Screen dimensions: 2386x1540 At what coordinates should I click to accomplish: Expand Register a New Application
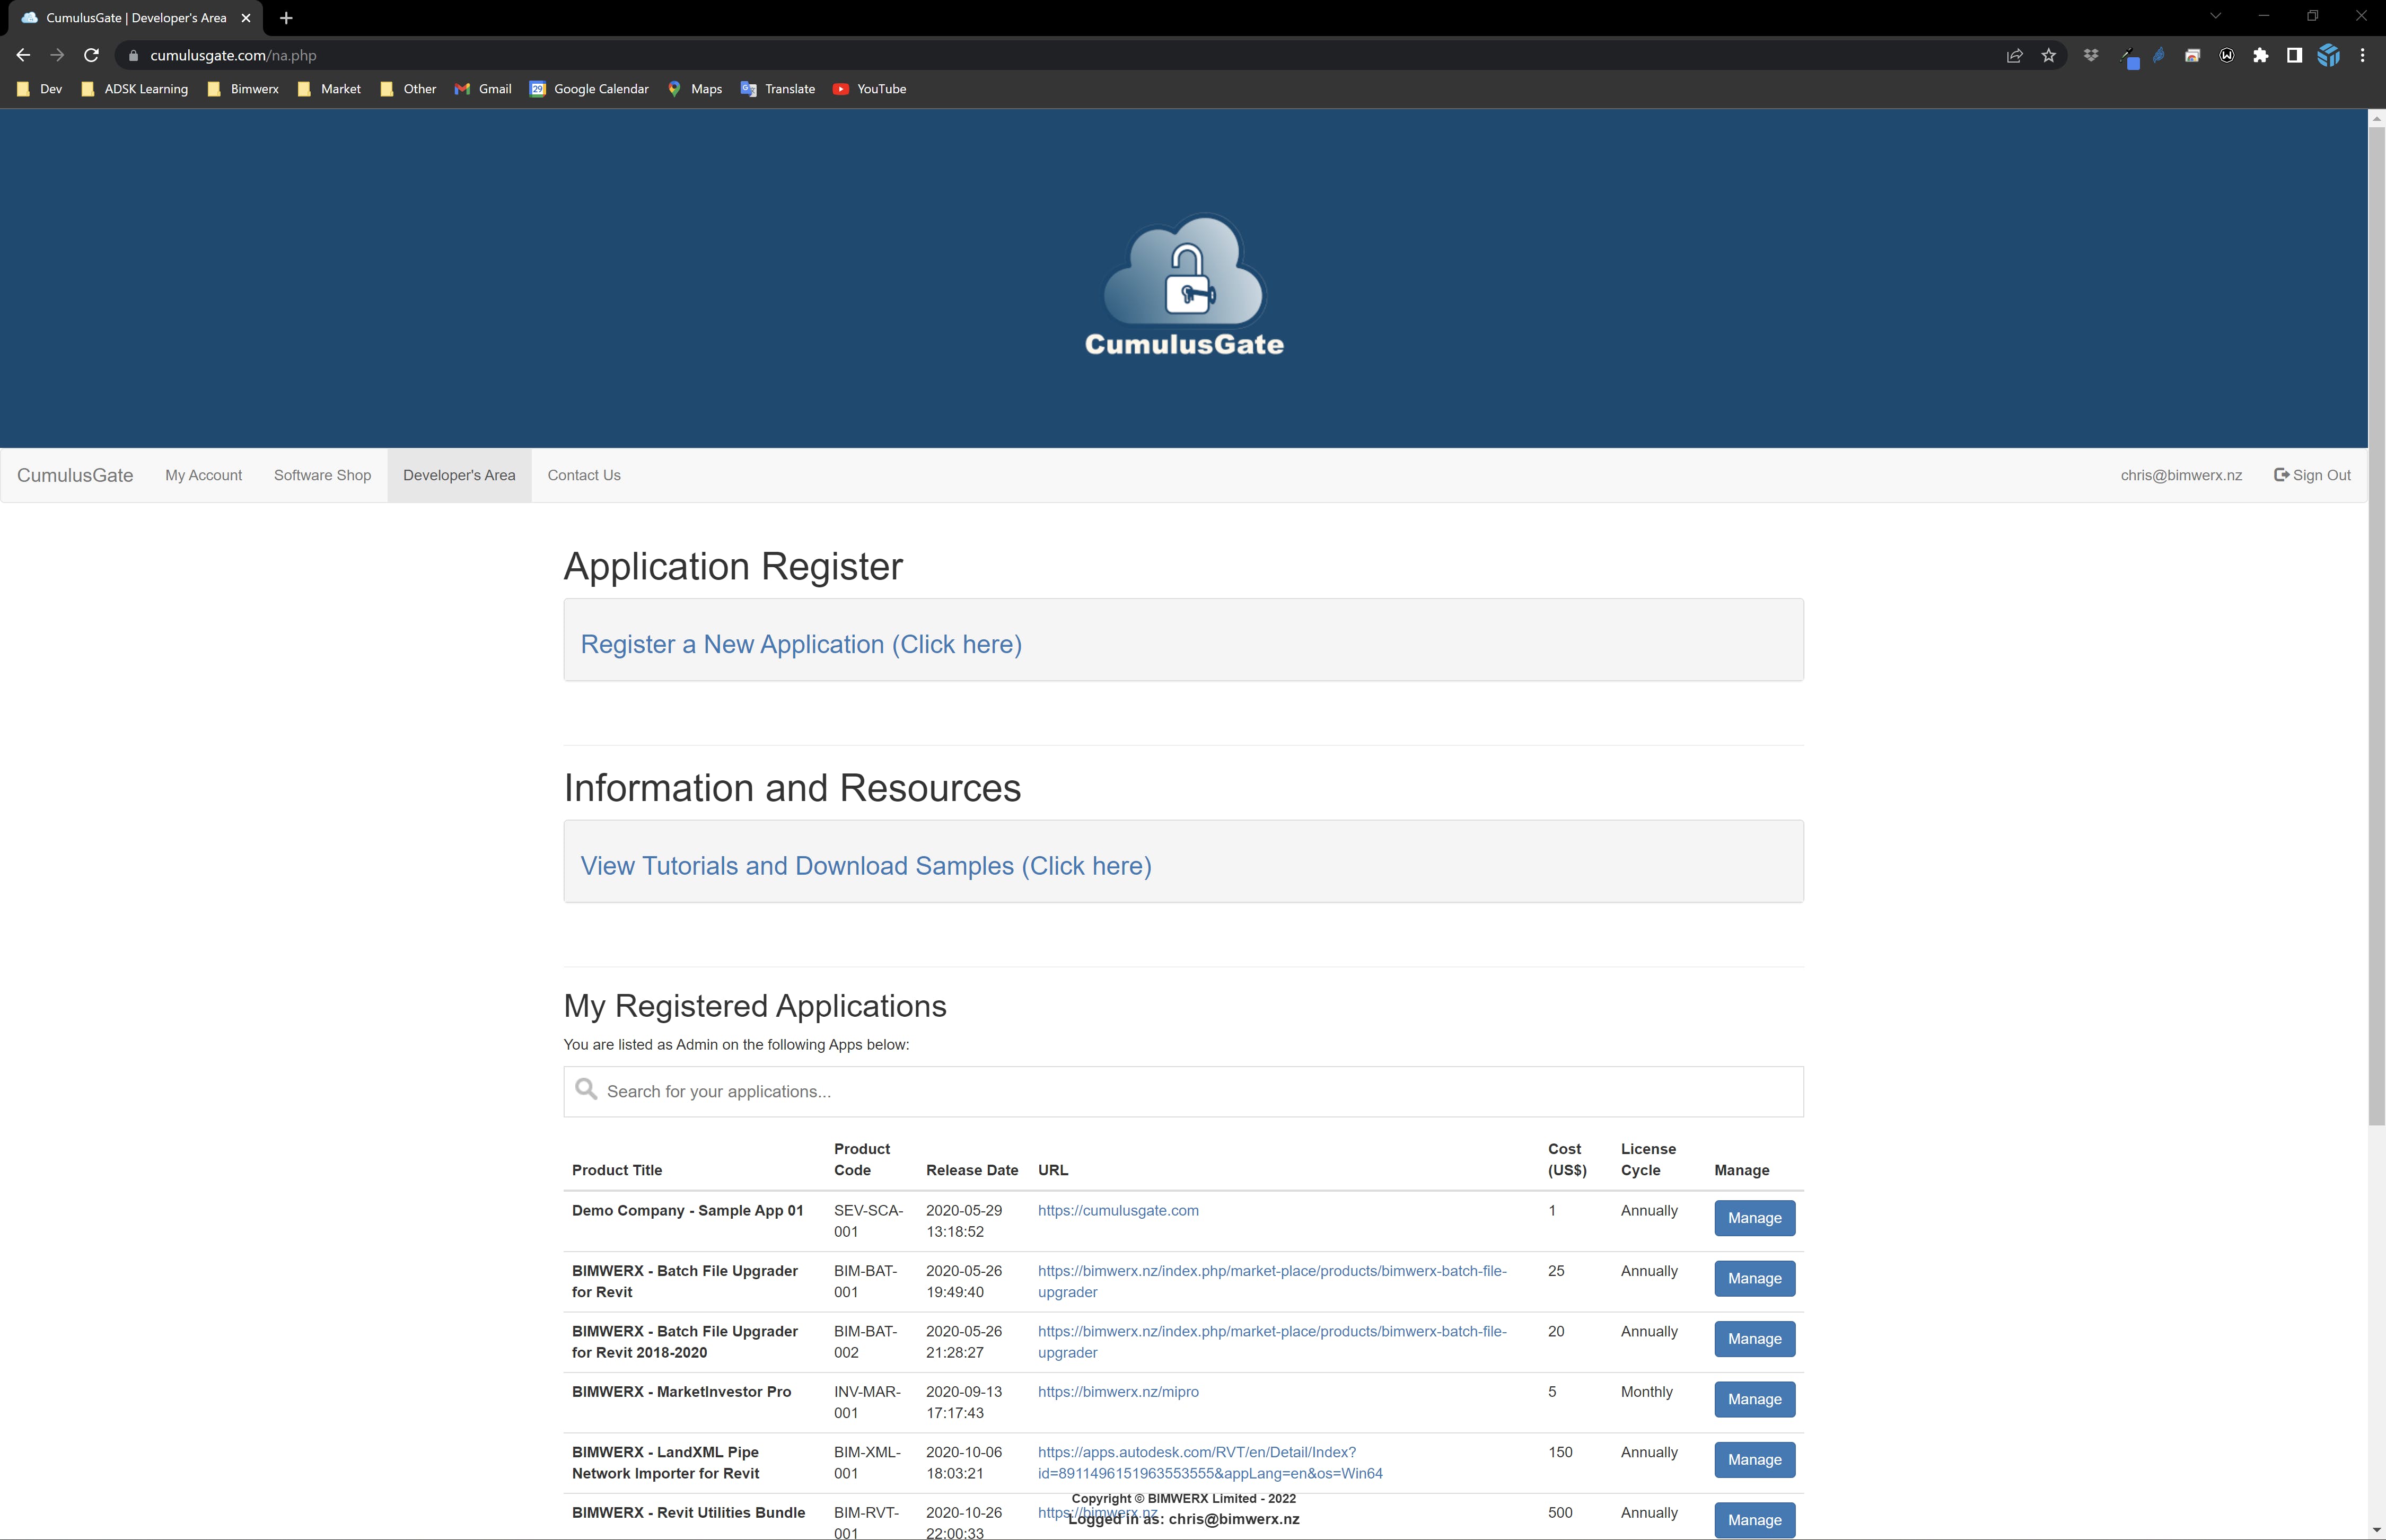click(x=801, y=644)
